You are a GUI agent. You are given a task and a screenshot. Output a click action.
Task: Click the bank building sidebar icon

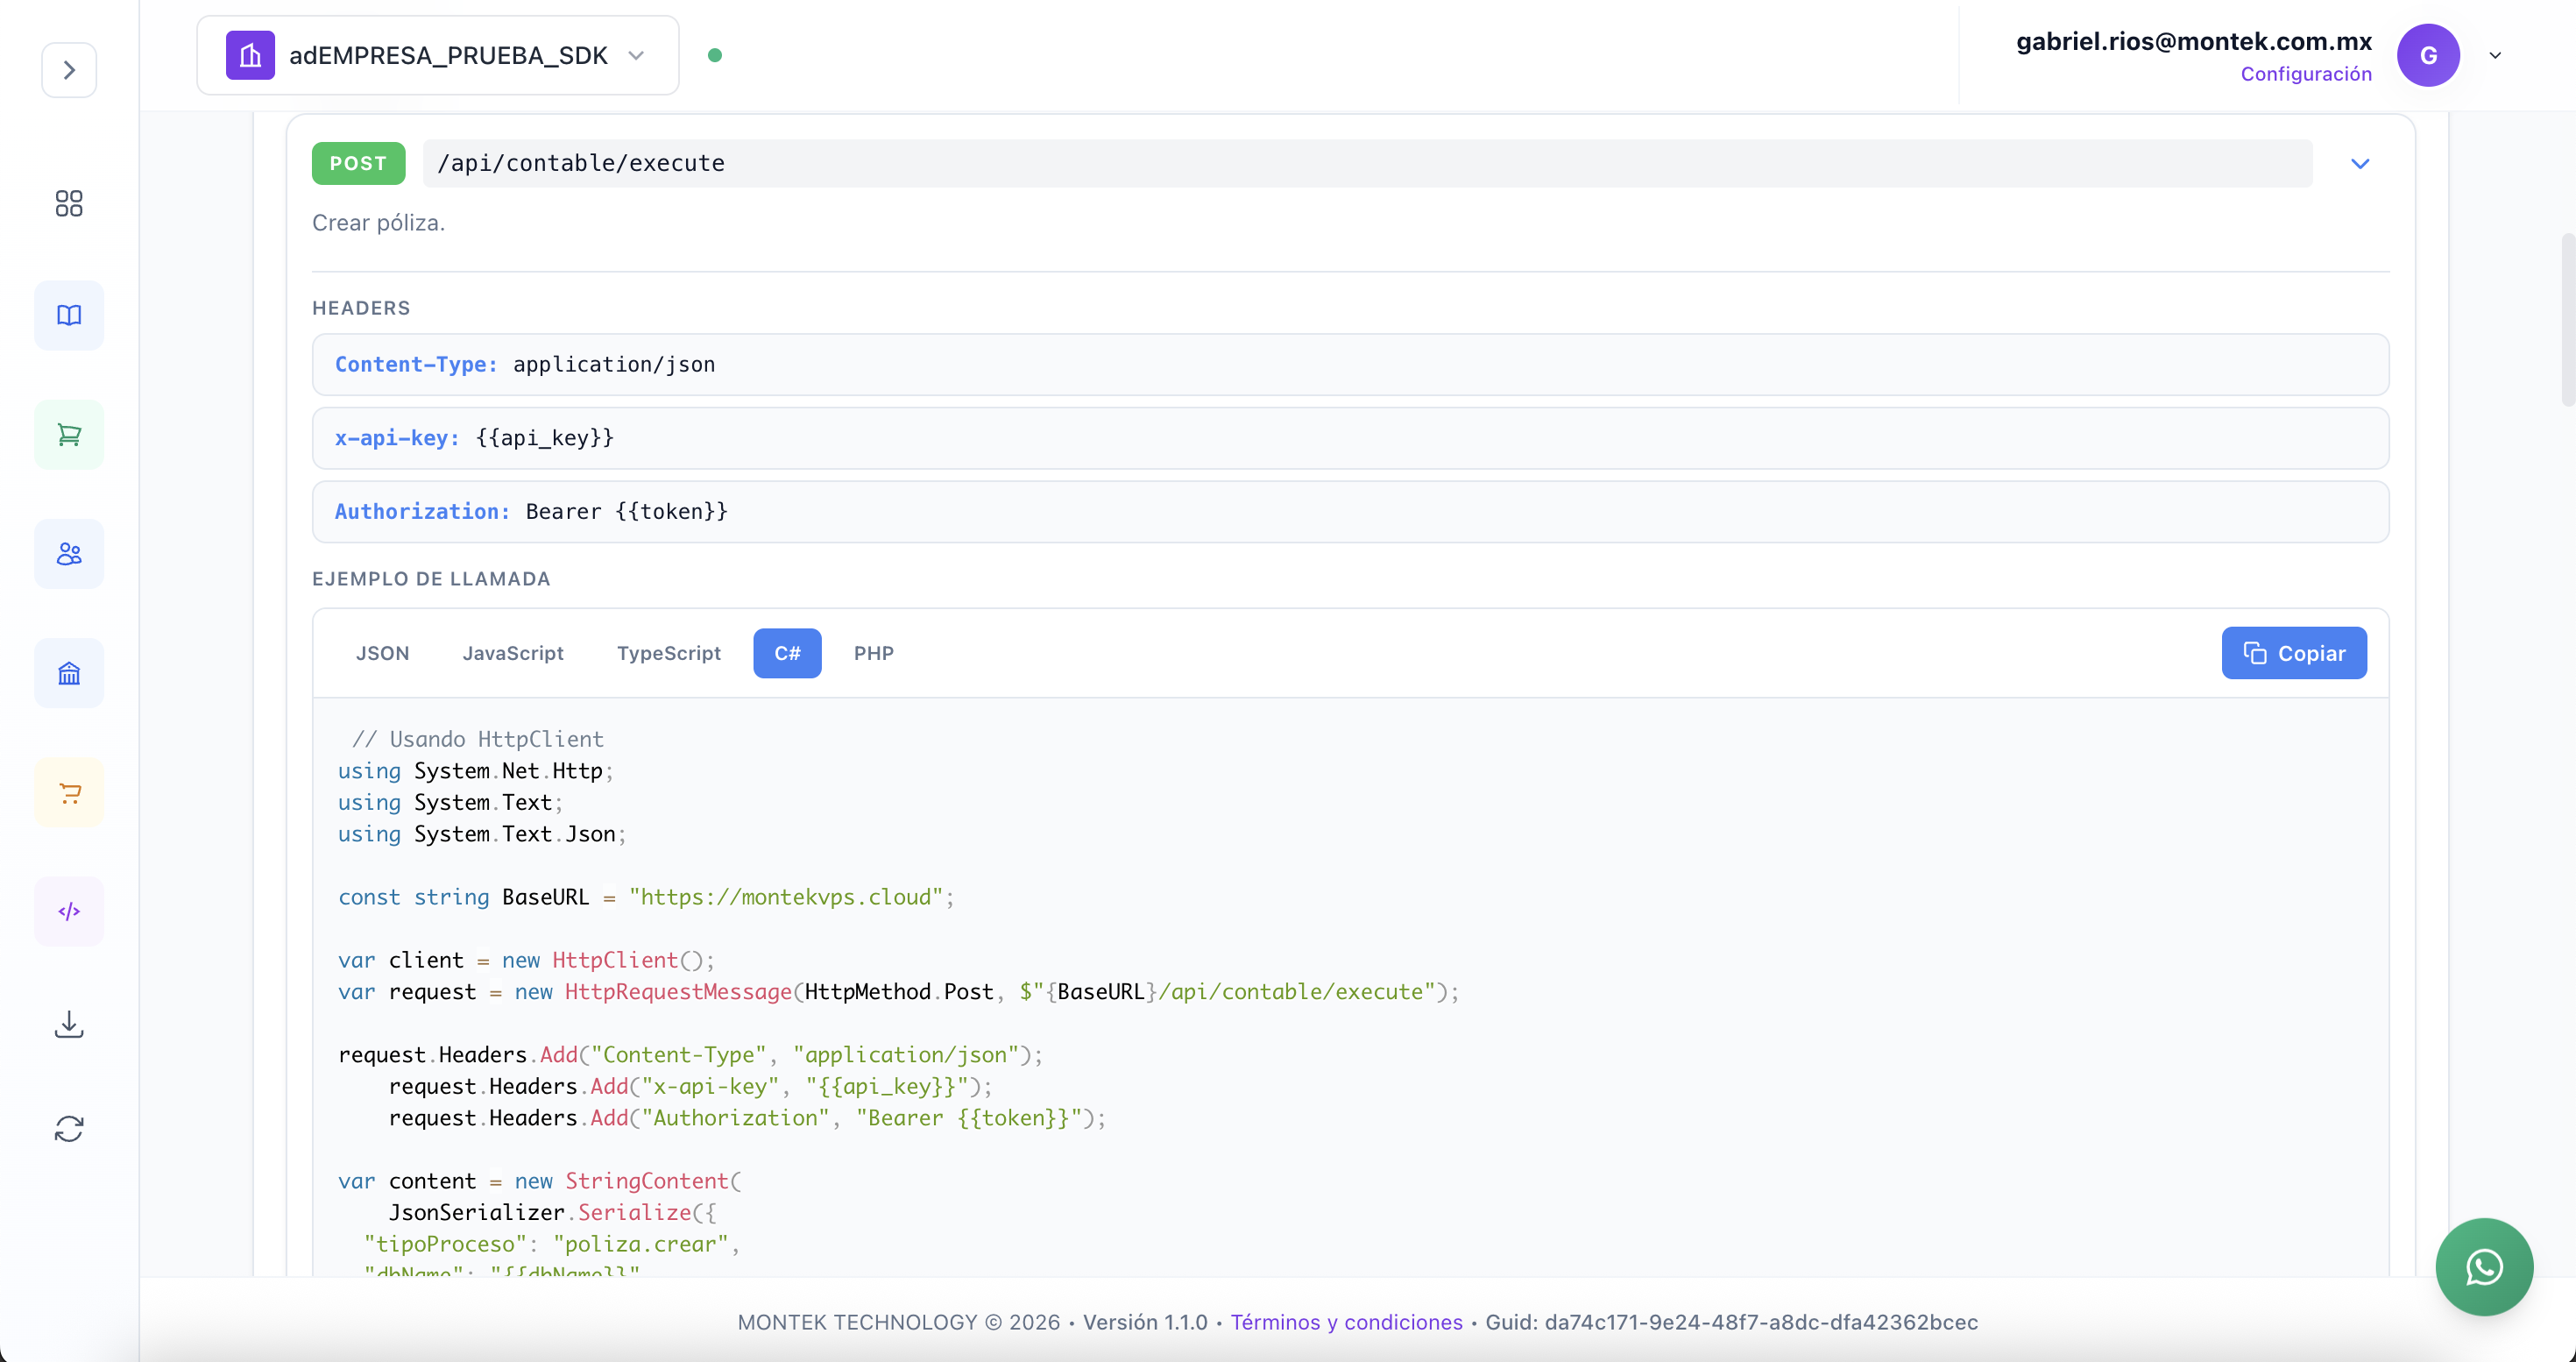(69, 674)
